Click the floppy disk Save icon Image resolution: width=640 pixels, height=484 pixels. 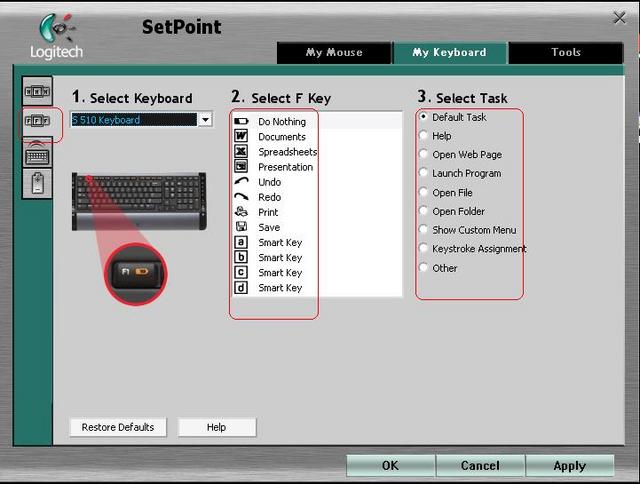tap(241, 227)
